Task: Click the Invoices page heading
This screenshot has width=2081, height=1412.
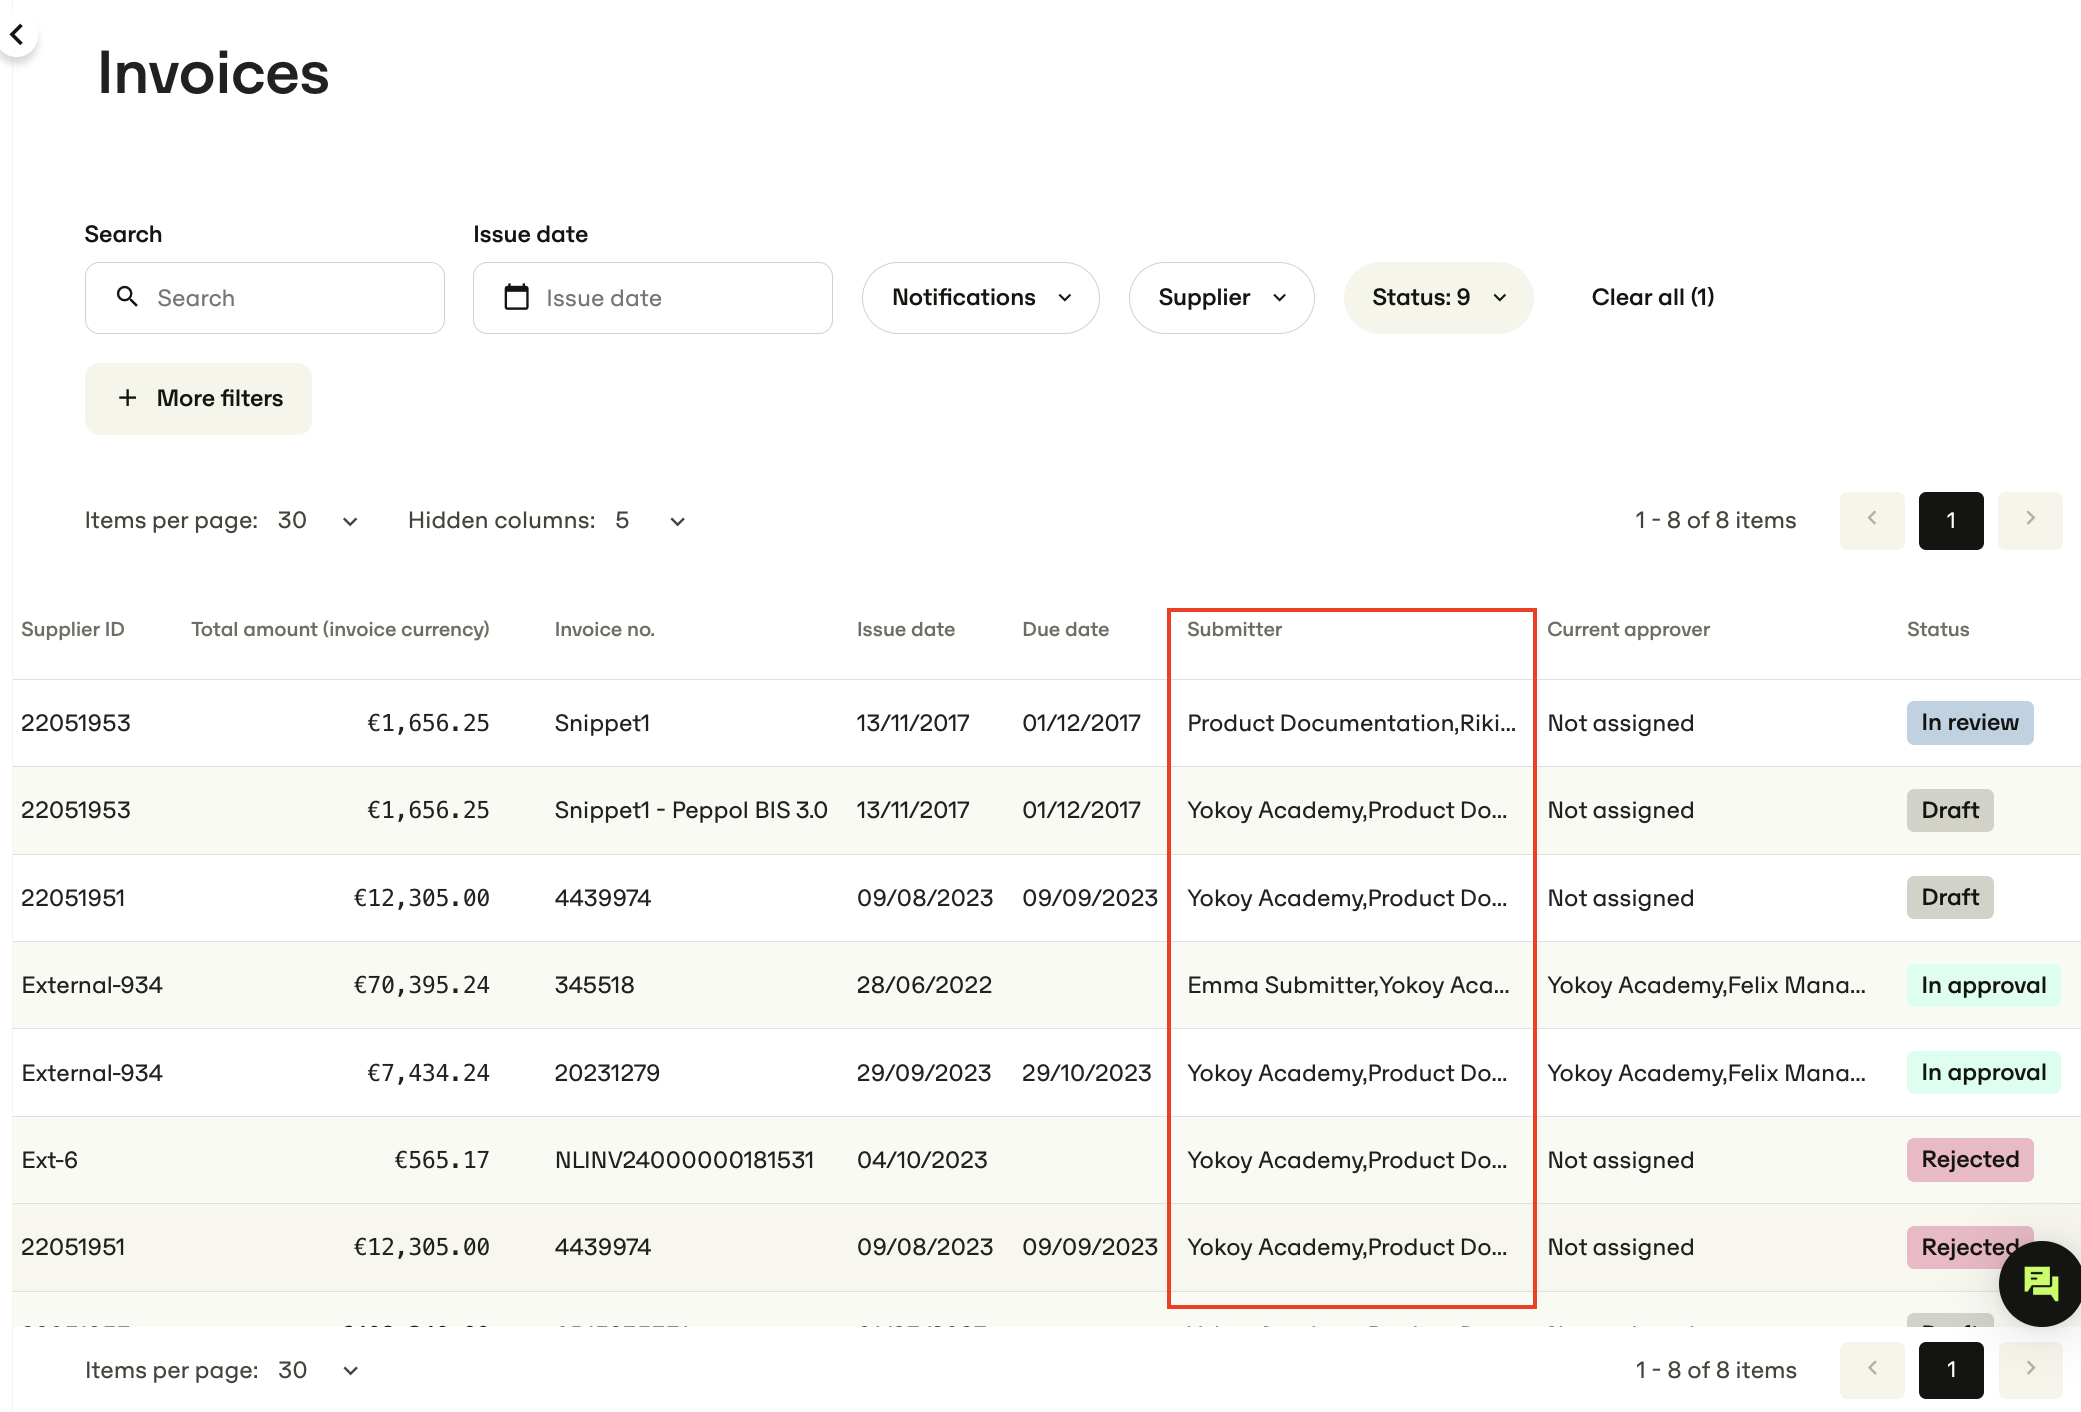Action: point(213,73)
